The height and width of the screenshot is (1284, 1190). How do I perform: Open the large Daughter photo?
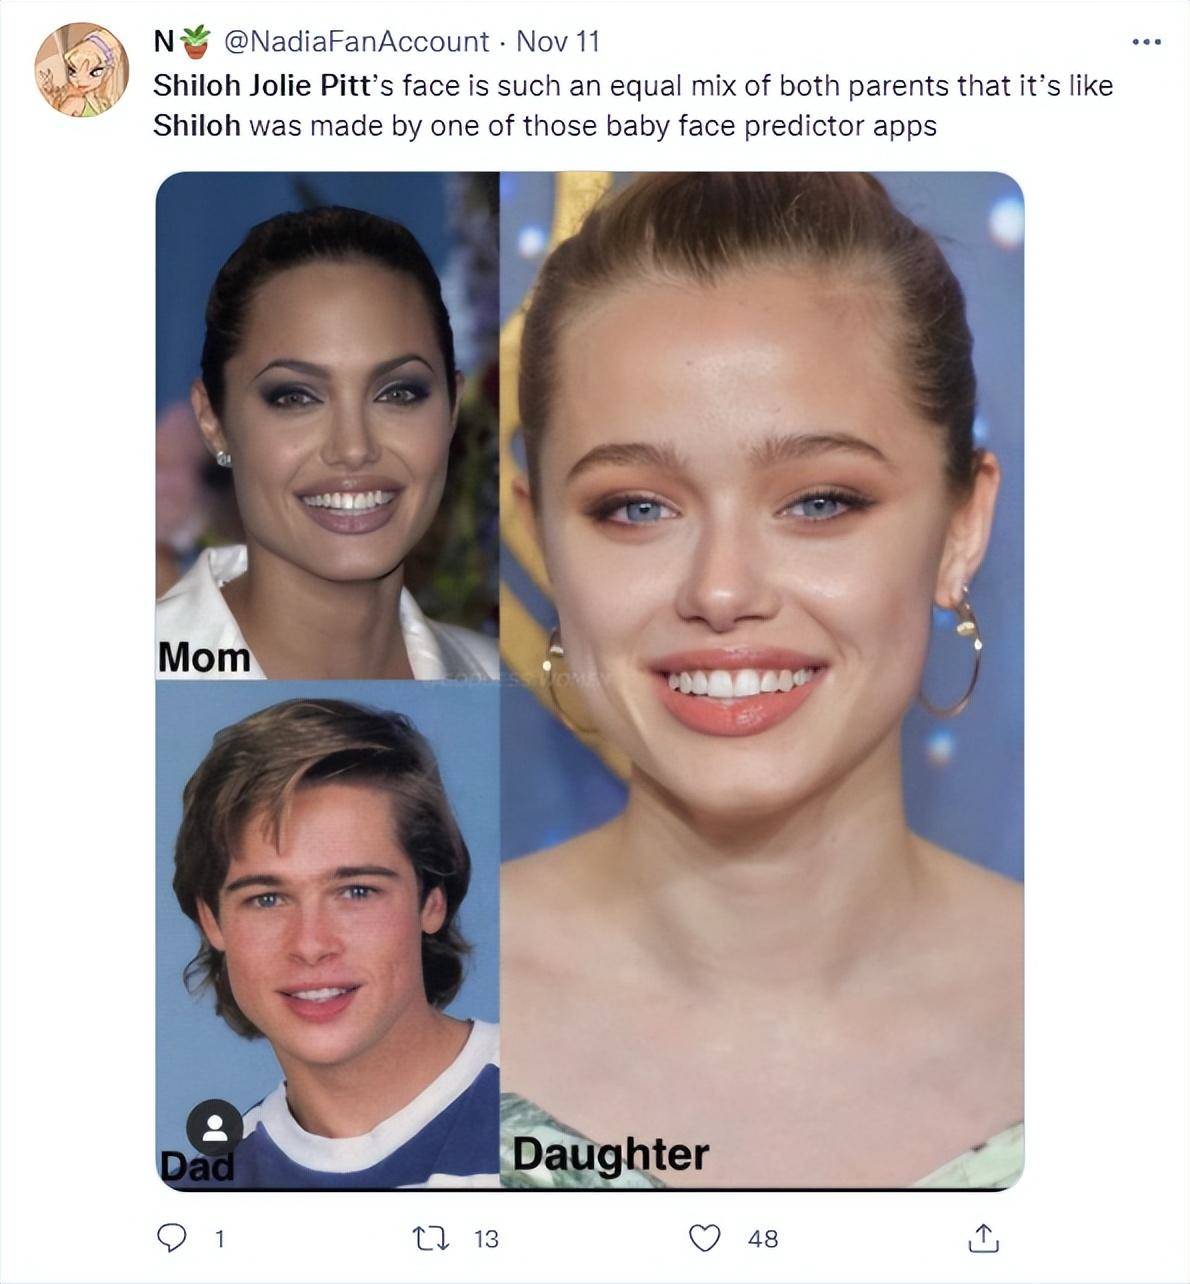click(762, 680)
